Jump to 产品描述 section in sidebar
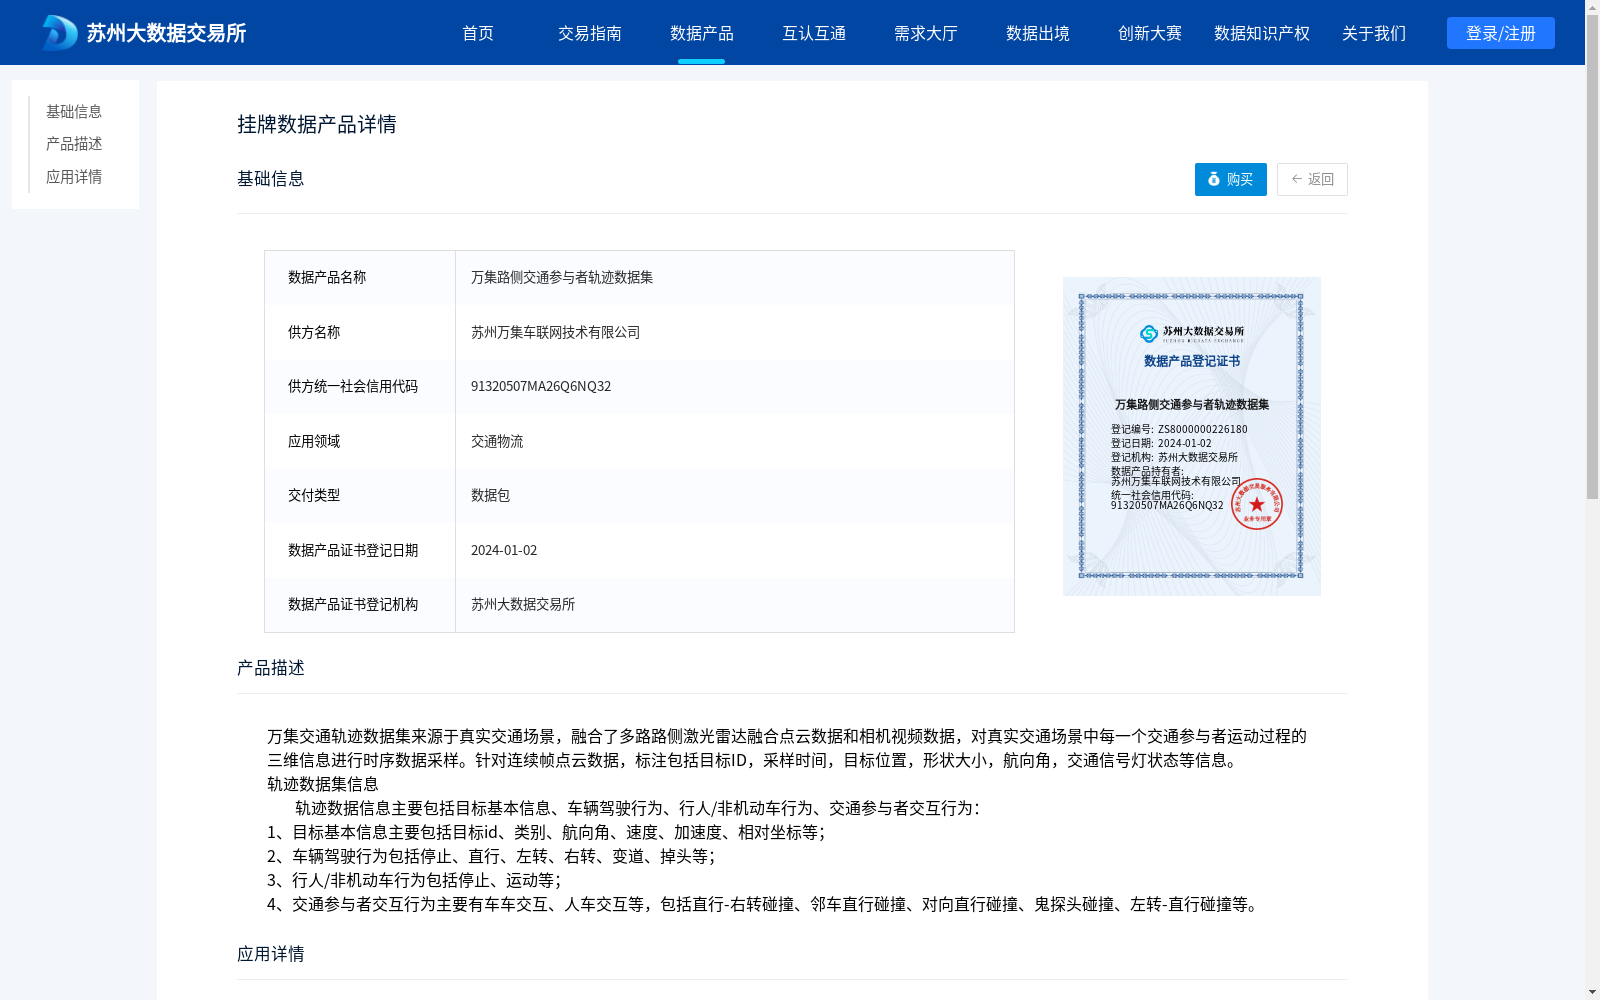The image size is (1600, 1000). pyautogui.click(x=74, y=144)
